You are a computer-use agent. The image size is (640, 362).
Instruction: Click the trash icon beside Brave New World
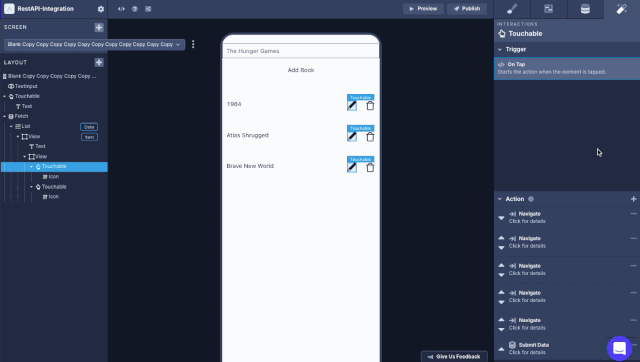point(370,167)
